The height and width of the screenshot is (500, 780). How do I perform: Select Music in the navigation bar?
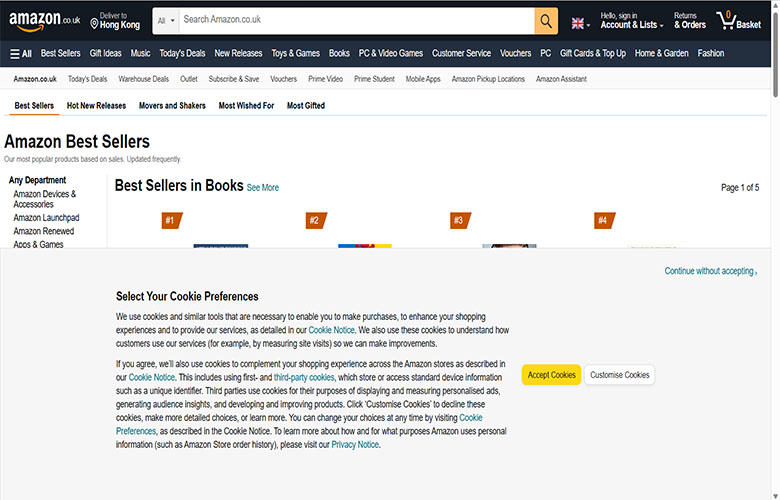point(140,53)
